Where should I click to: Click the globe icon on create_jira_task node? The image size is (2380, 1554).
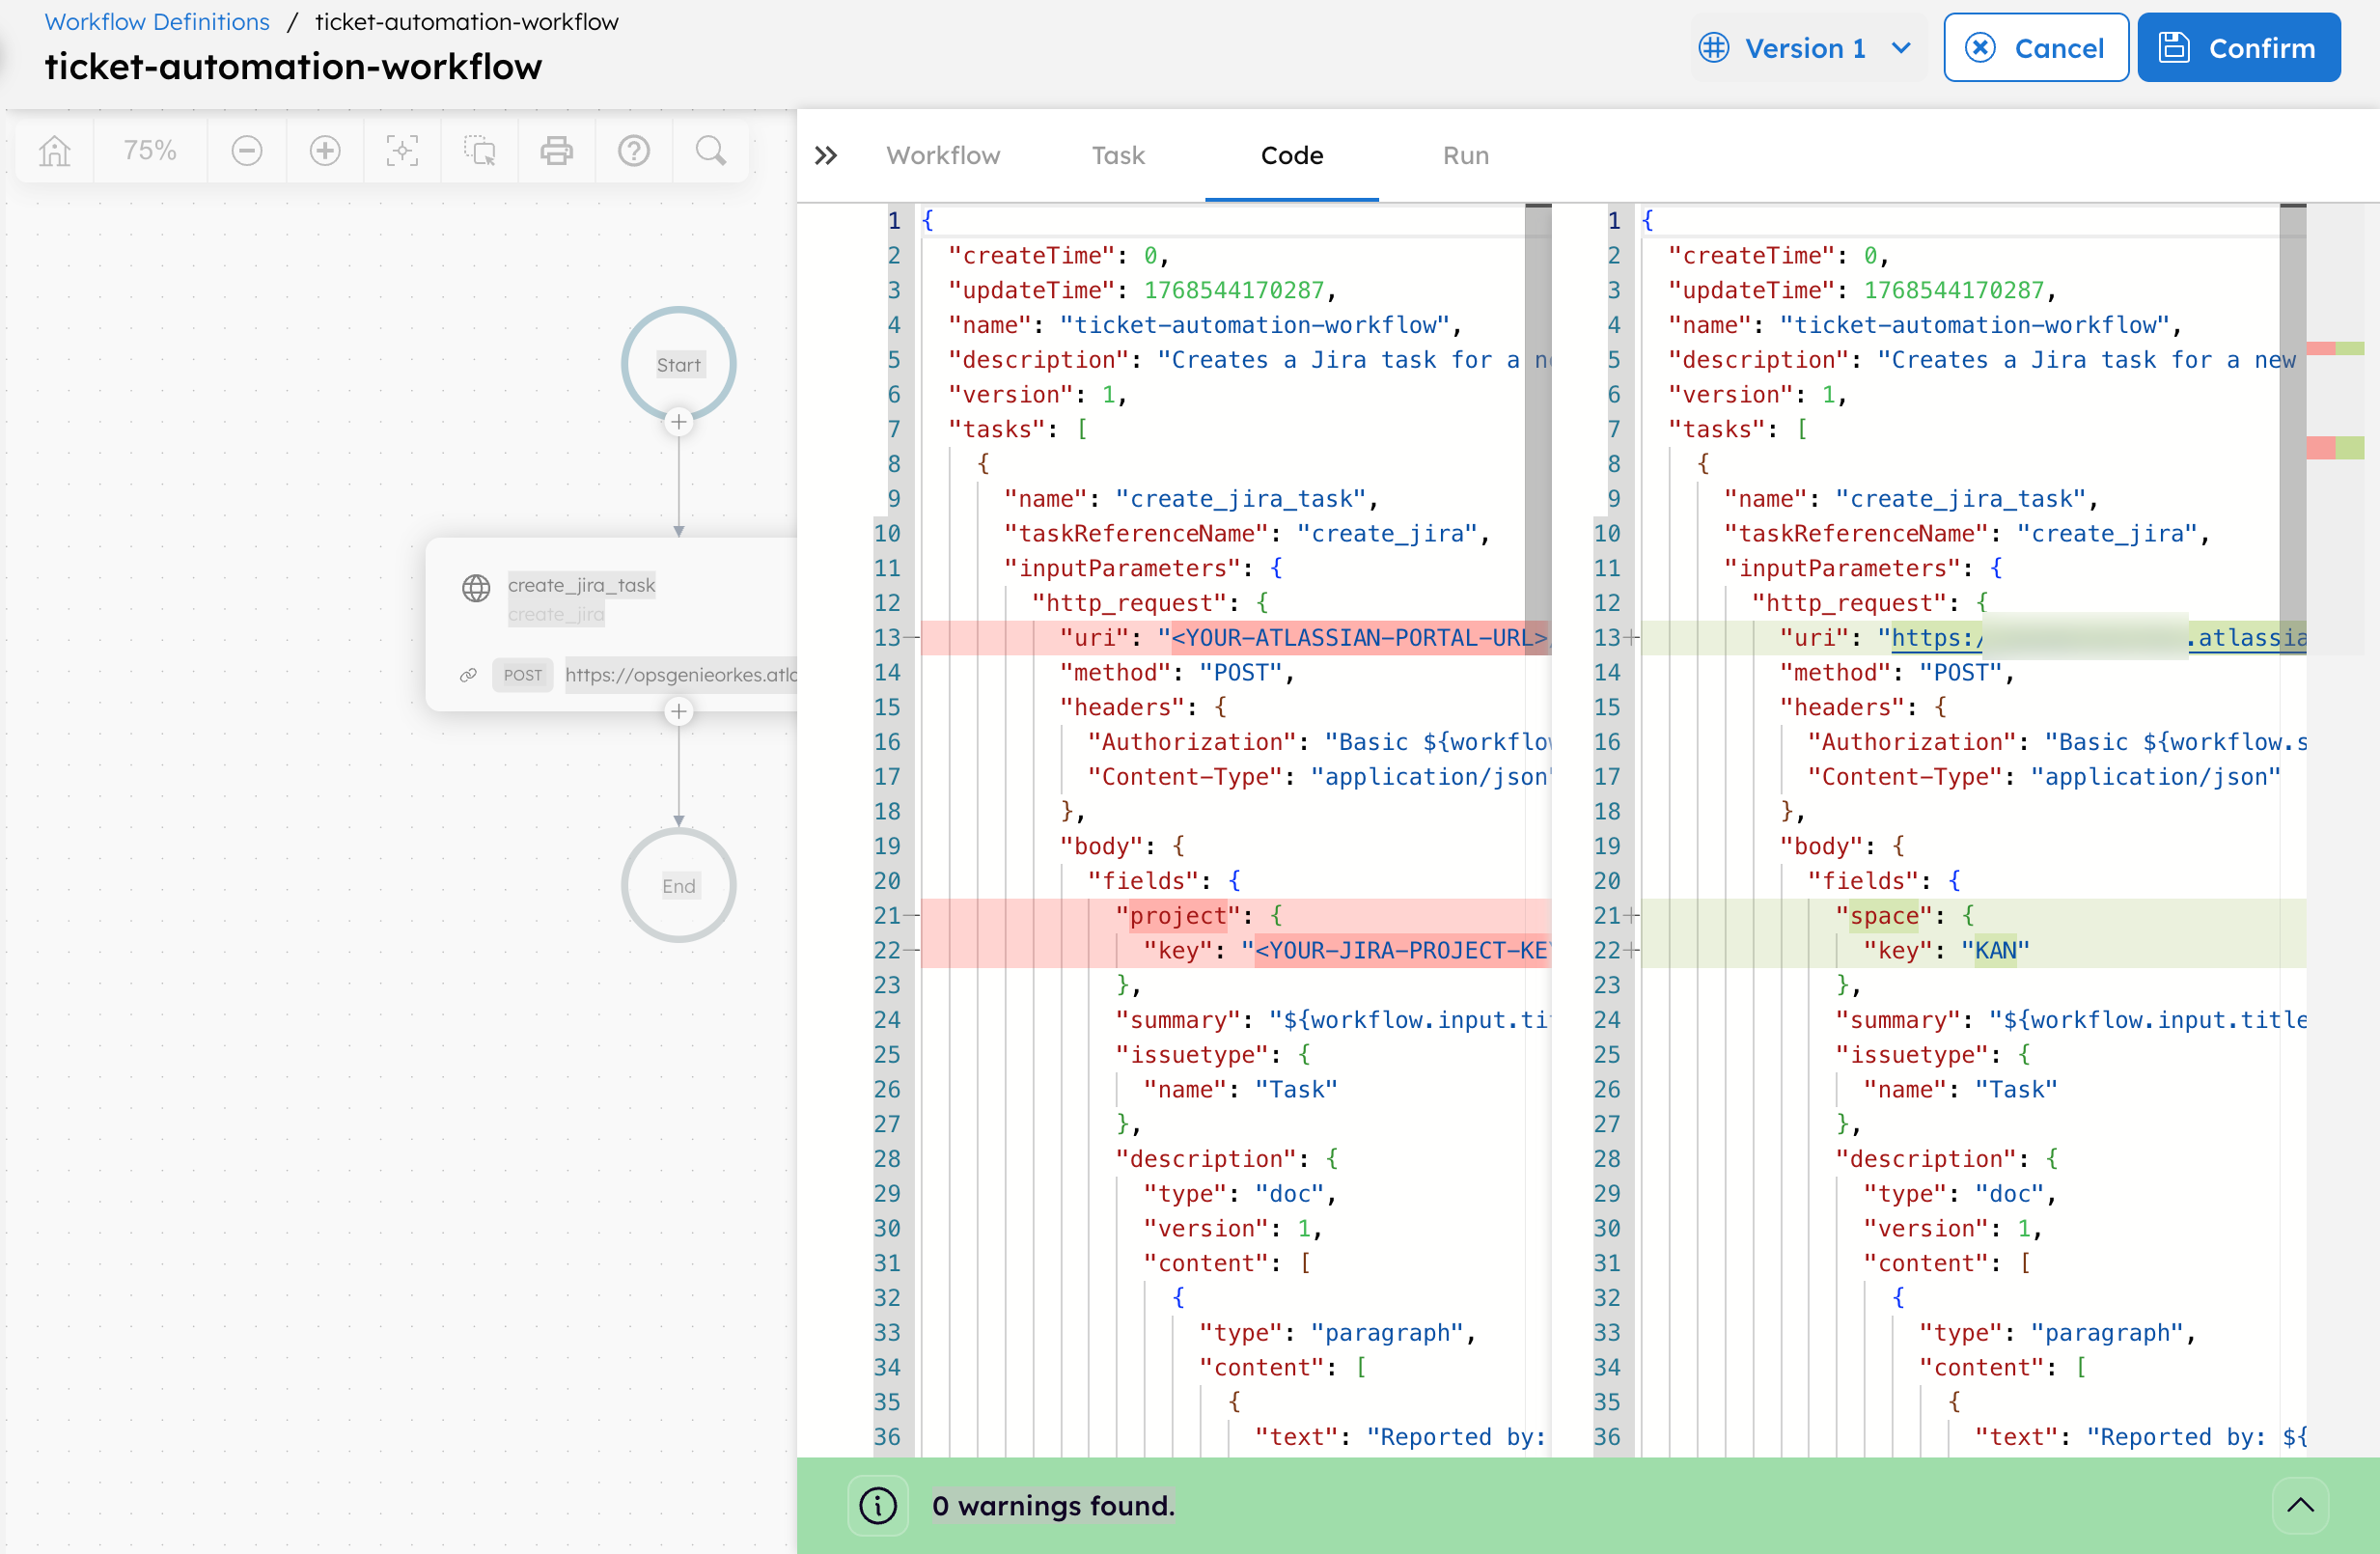pos(476,588)
